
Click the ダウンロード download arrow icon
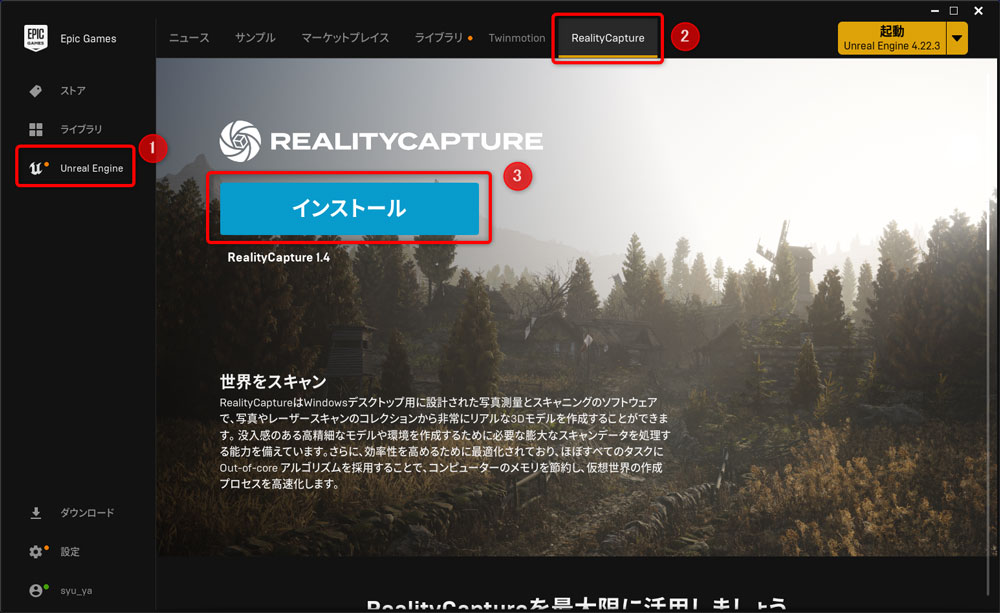pyautogui.click(x=36, y=513)
